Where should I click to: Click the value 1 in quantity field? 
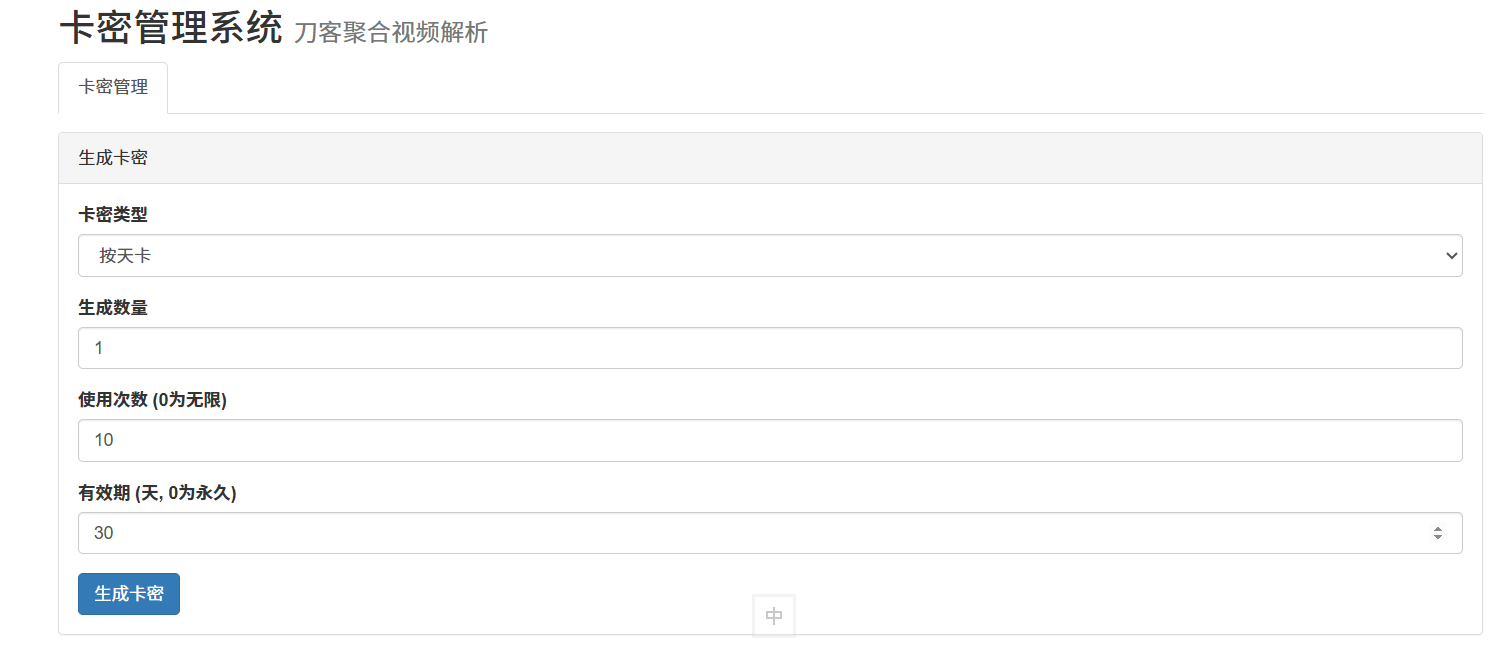(x=98, y=348)
